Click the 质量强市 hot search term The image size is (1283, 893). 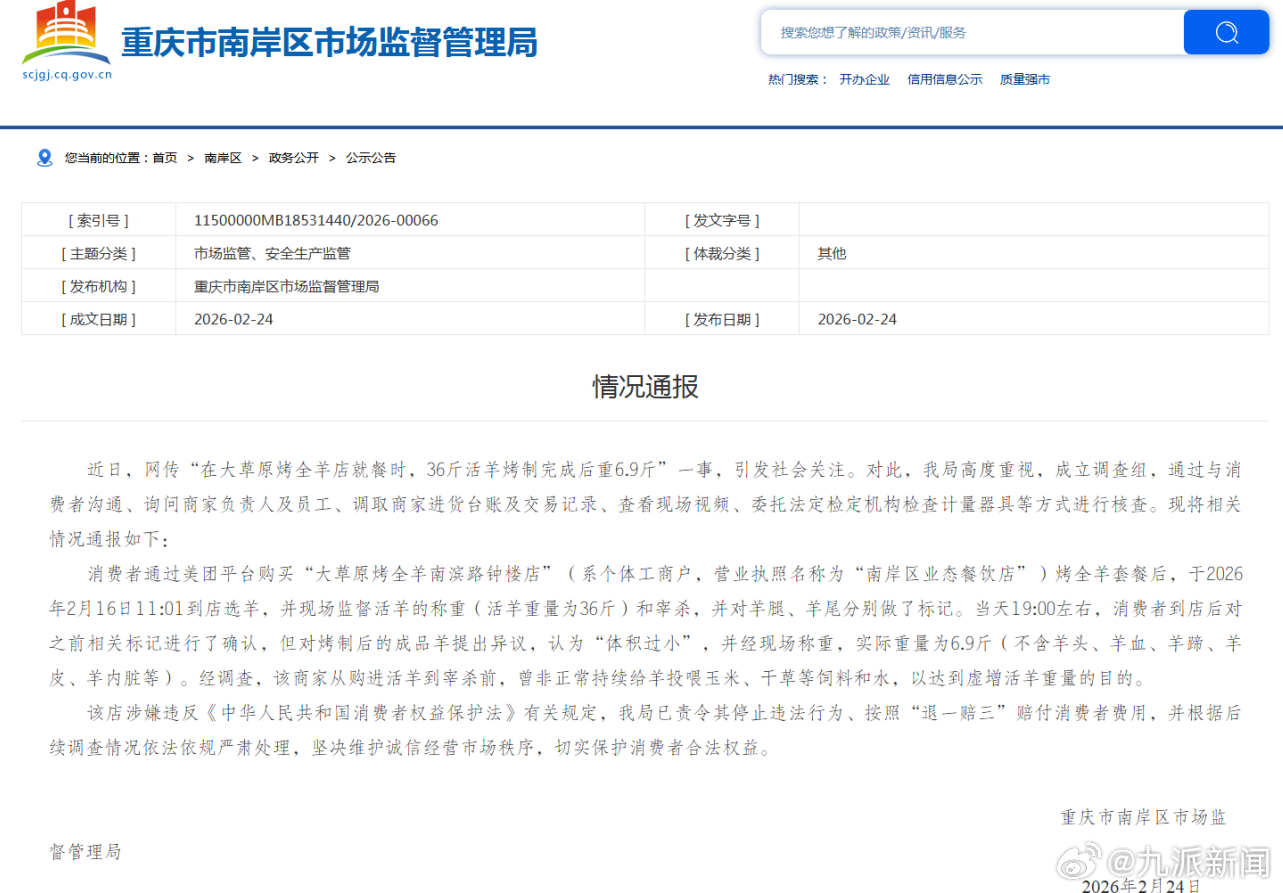click(1023, 78)
